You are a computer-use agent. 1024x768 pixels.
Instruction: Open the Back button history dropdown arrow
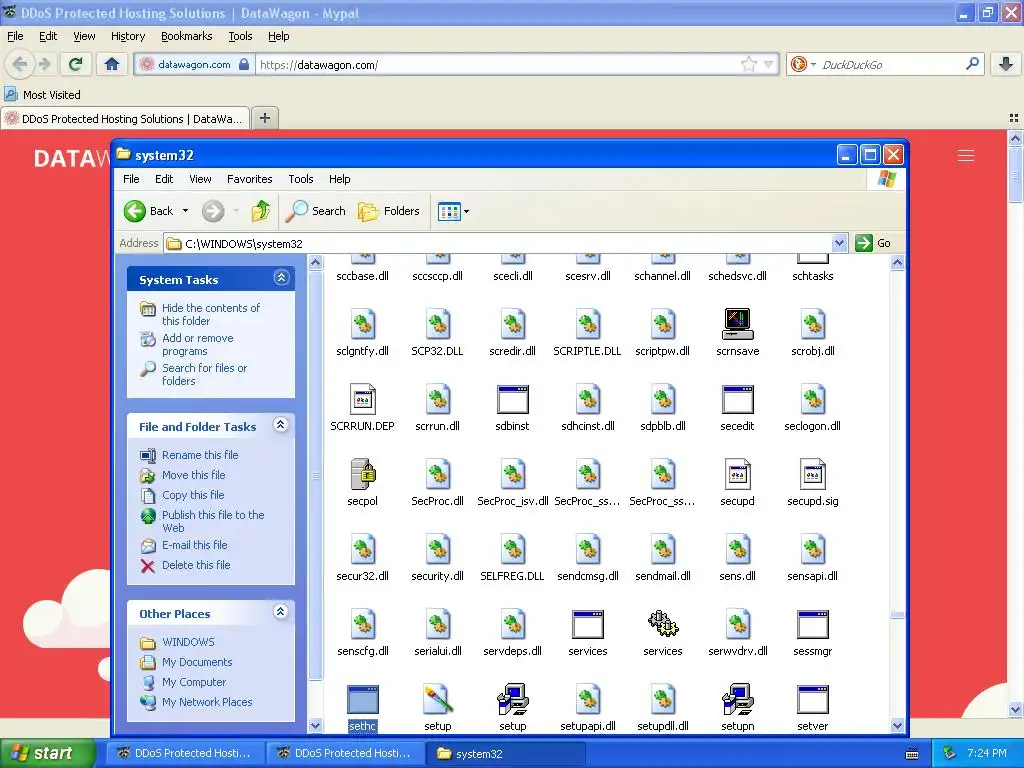point(185,211)
